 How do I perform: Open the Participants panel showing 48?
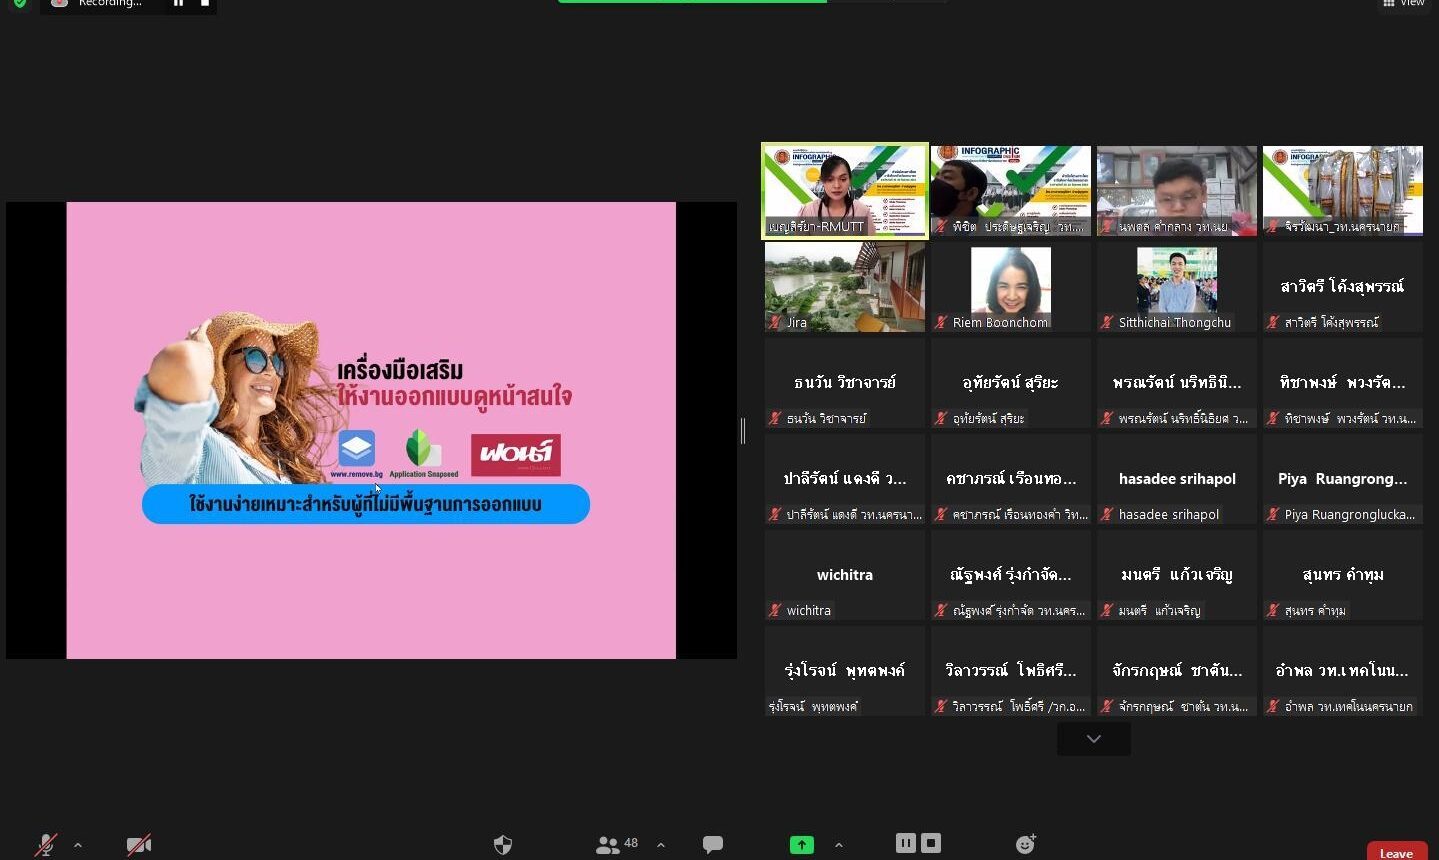point(617,845)
